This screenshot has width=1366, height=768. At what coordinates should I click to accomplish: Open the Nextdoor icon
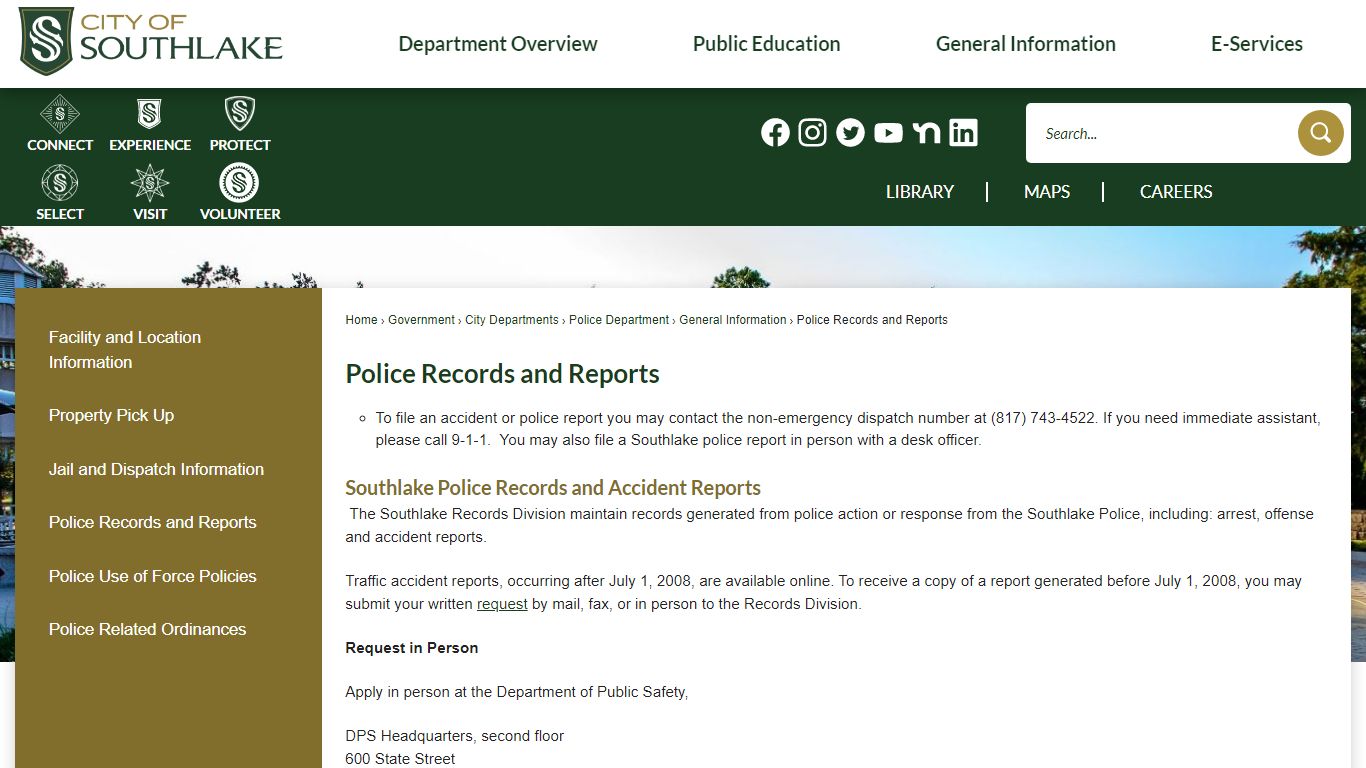926,132
